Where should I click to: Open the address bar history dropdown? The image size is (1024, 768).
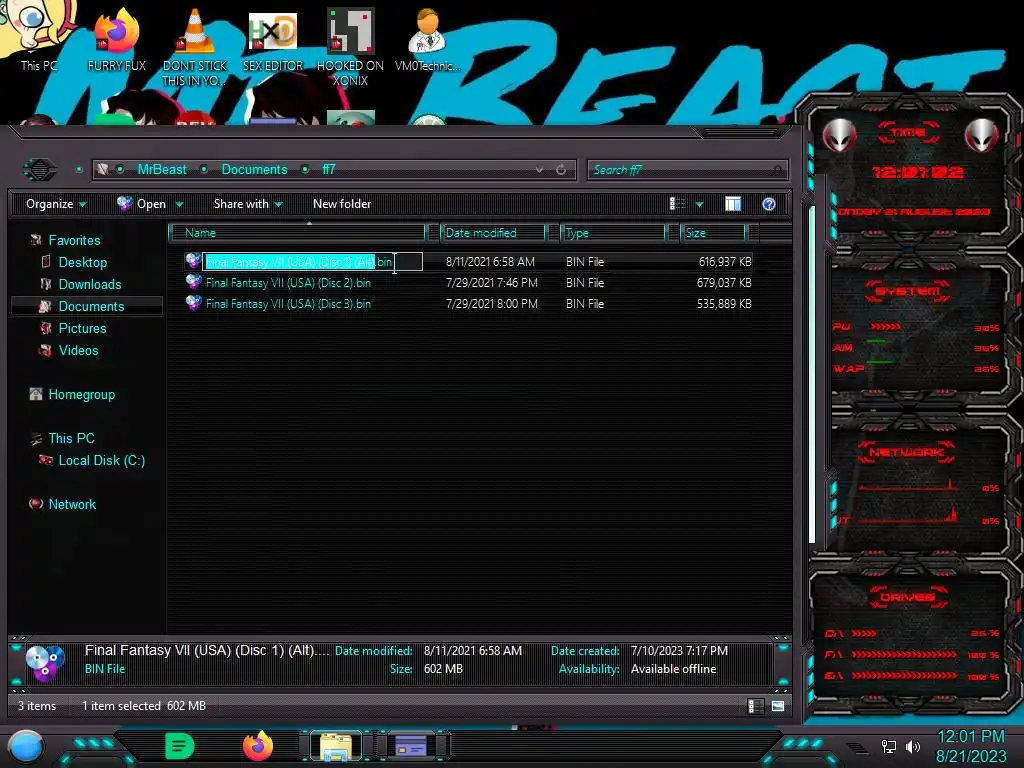(539, 170)
